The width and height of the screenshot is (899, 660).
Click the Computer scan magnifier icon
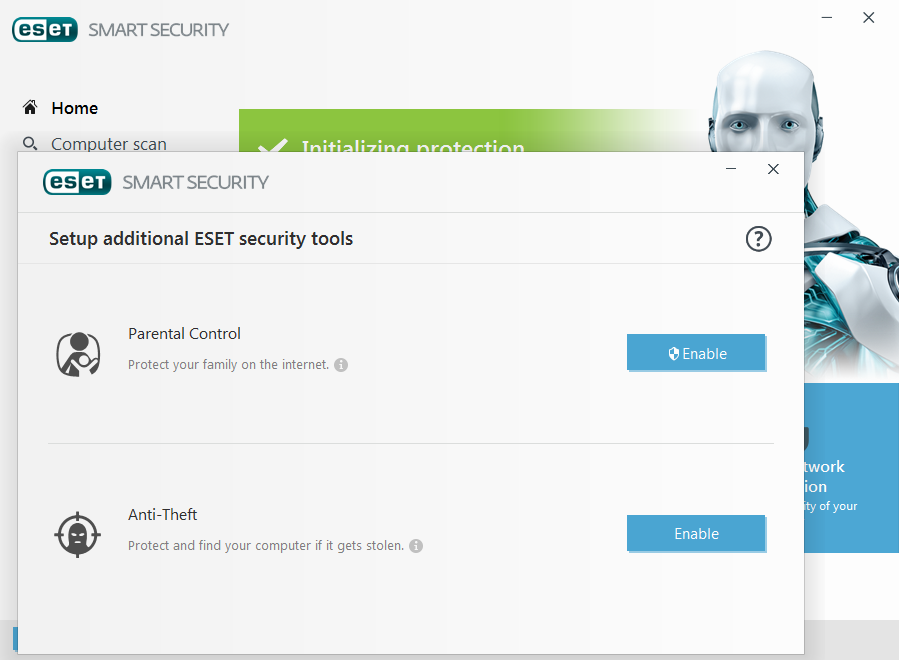pyautogui.click(x=30, y=144)
